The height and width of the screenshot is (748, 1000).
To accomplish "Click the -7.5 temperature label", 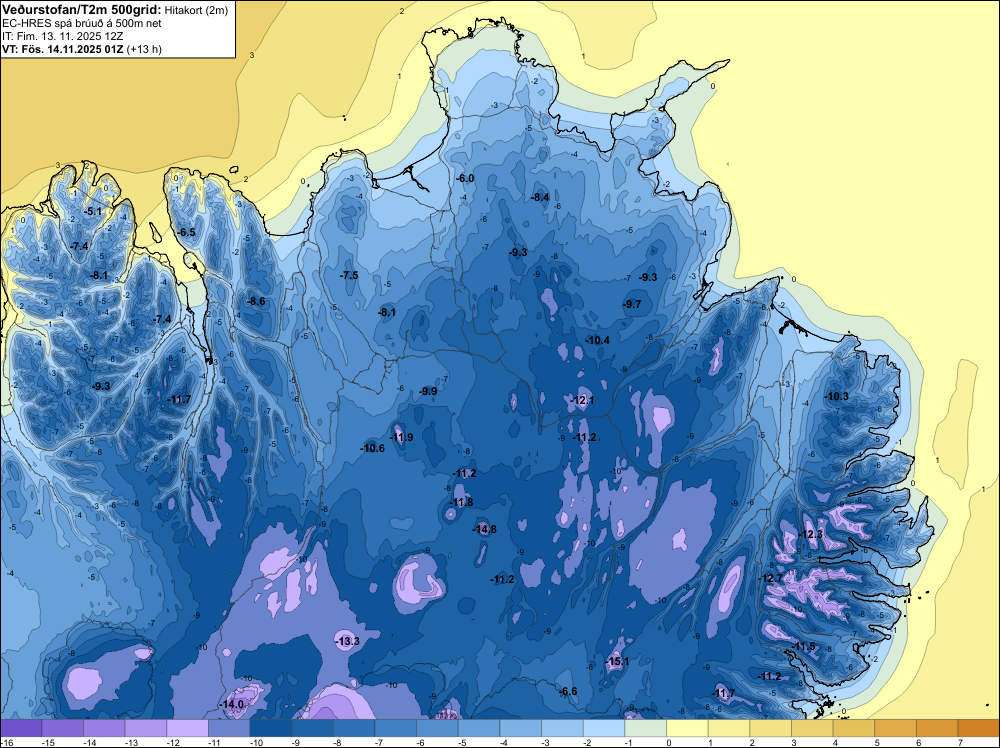I will click(349, 275).
